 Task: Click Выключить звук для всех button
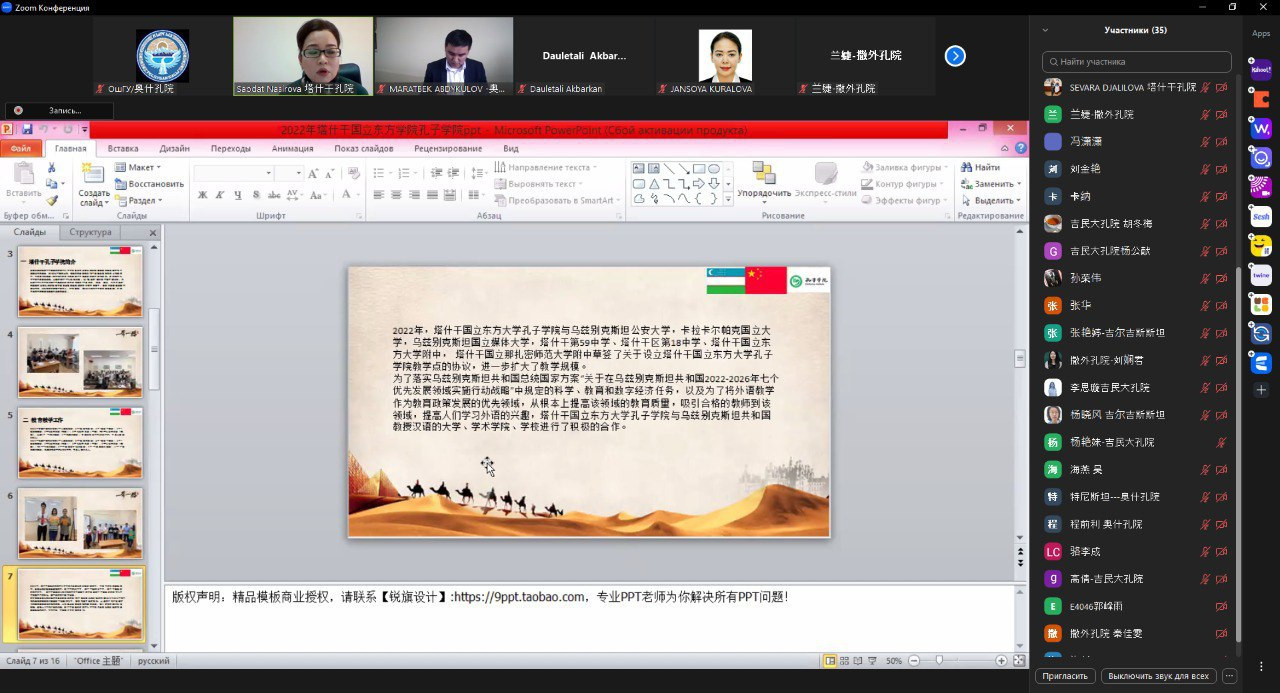(x=1159, y=676)
